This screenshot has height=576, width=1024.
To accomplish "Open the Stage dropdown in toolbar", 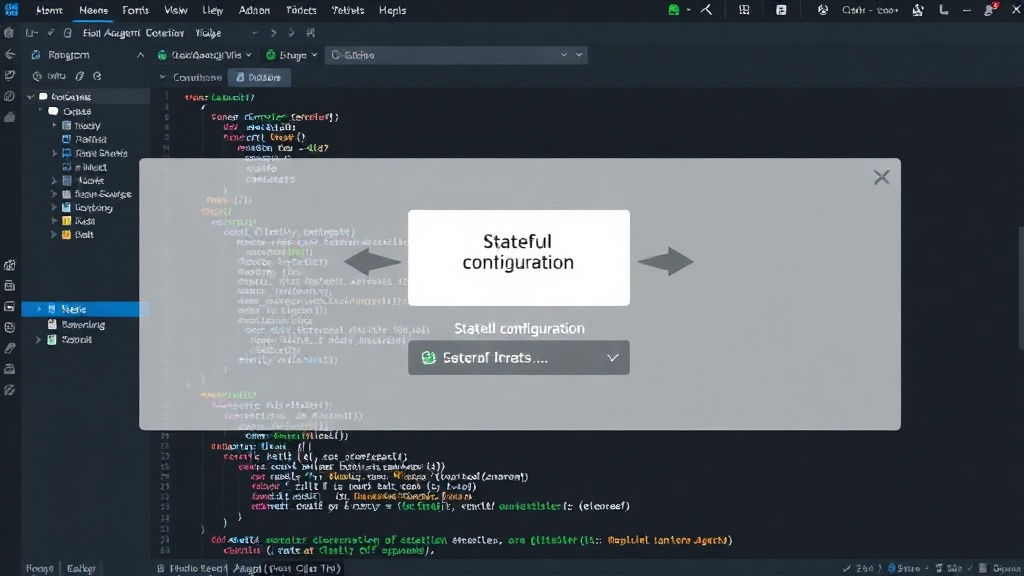I will (291, 56).
